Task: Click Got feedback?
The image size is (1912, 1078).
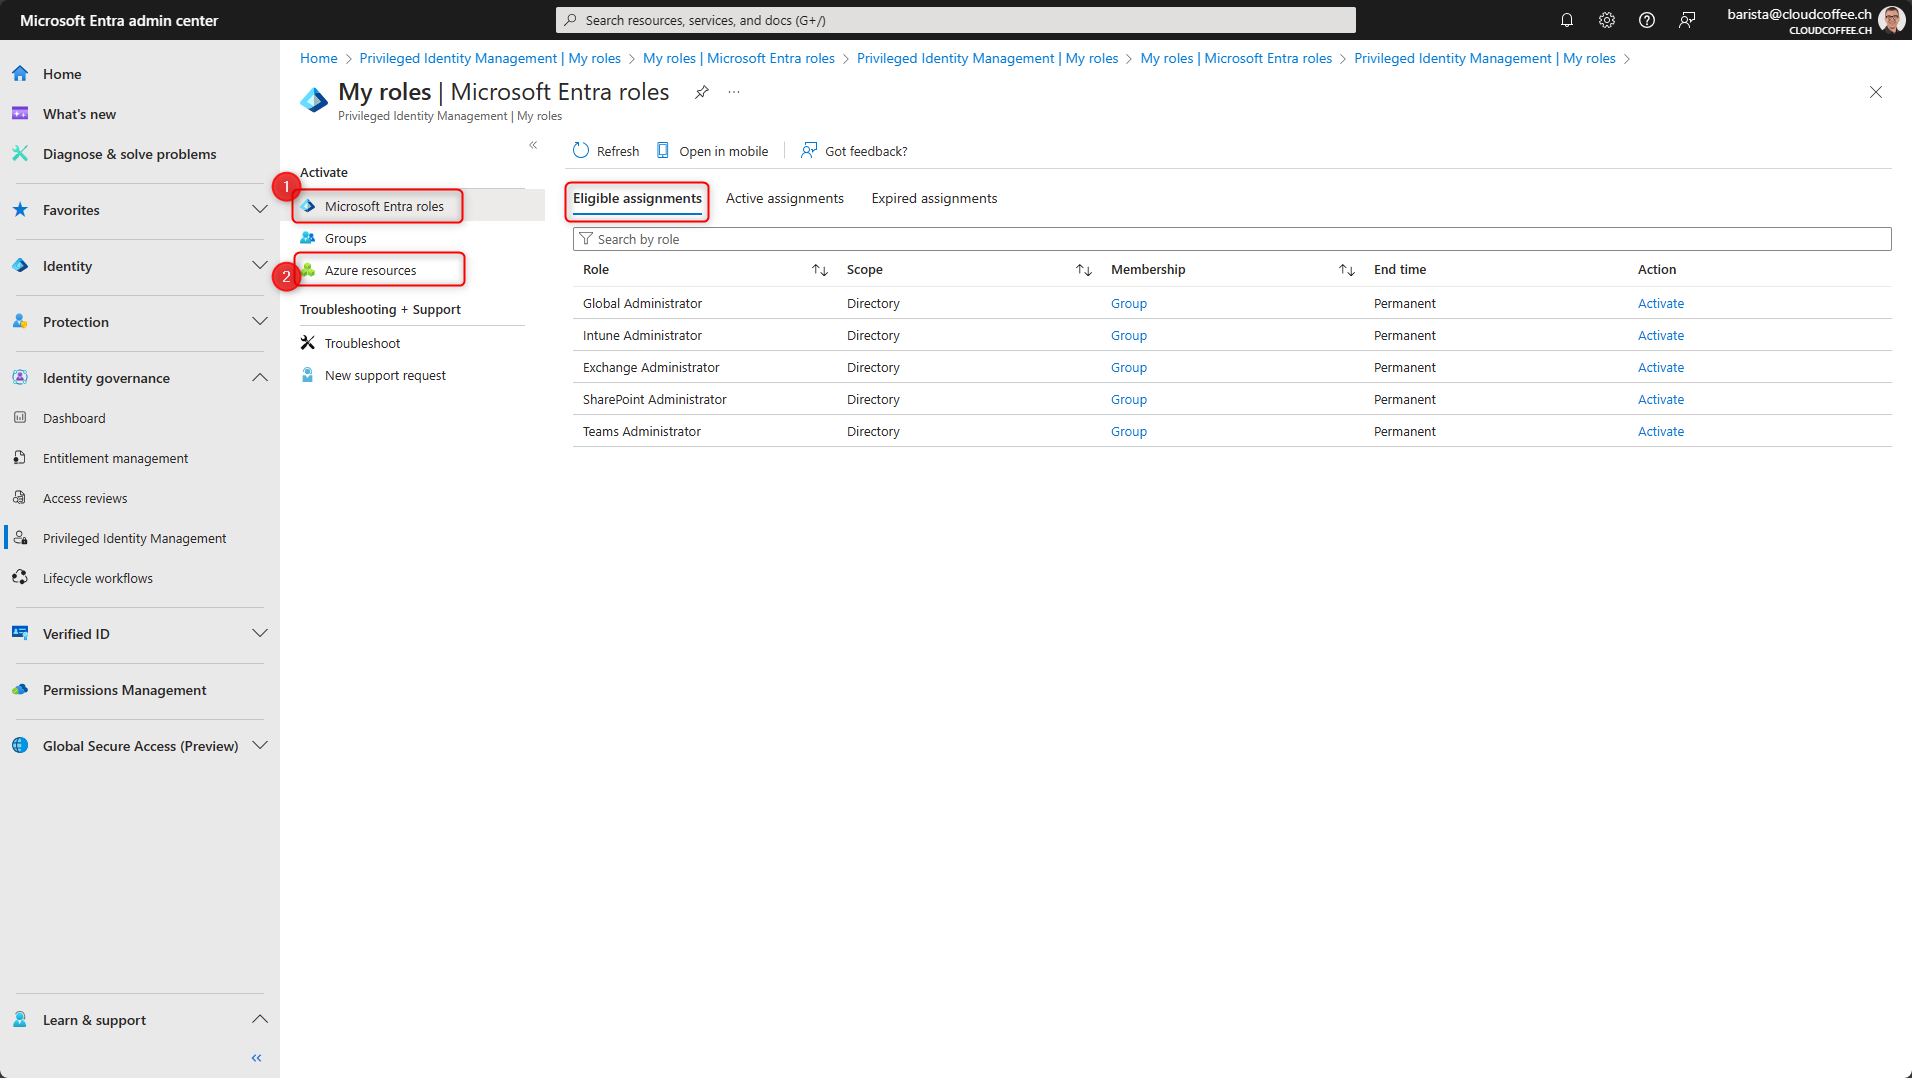Action: tap(854, 151)
